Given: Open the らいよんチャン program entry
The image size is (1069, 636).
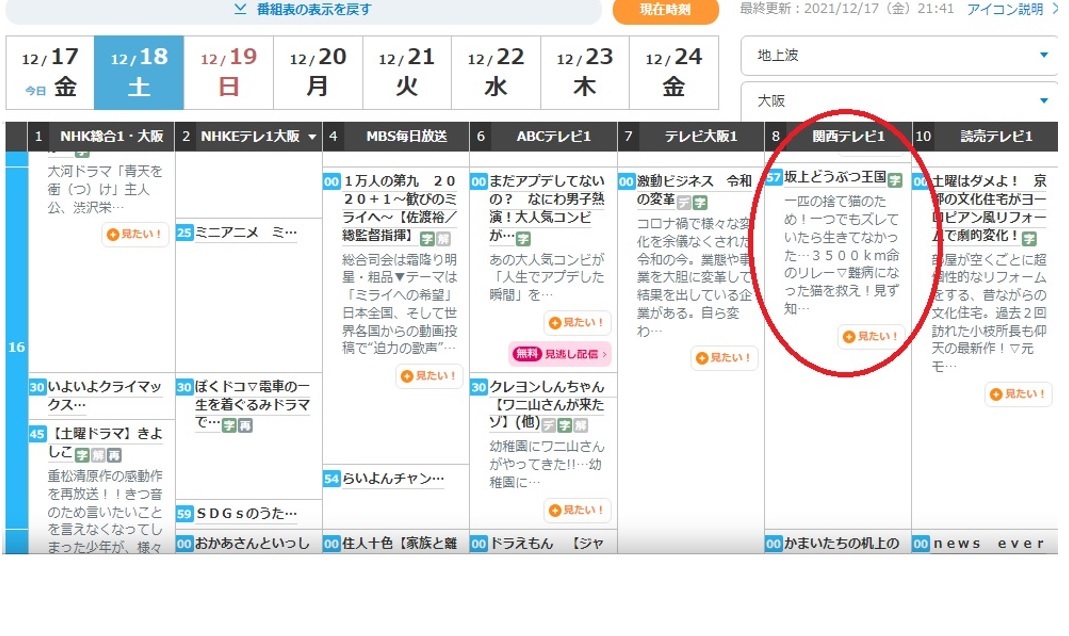Looking at the screenshot, I should pos(393,479).
